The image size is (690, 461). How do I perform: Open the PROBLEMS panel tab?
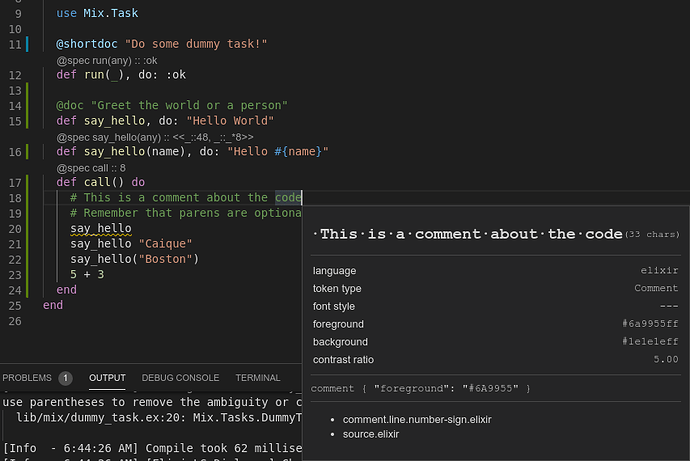pyautogui.click(x=27, y=378)
